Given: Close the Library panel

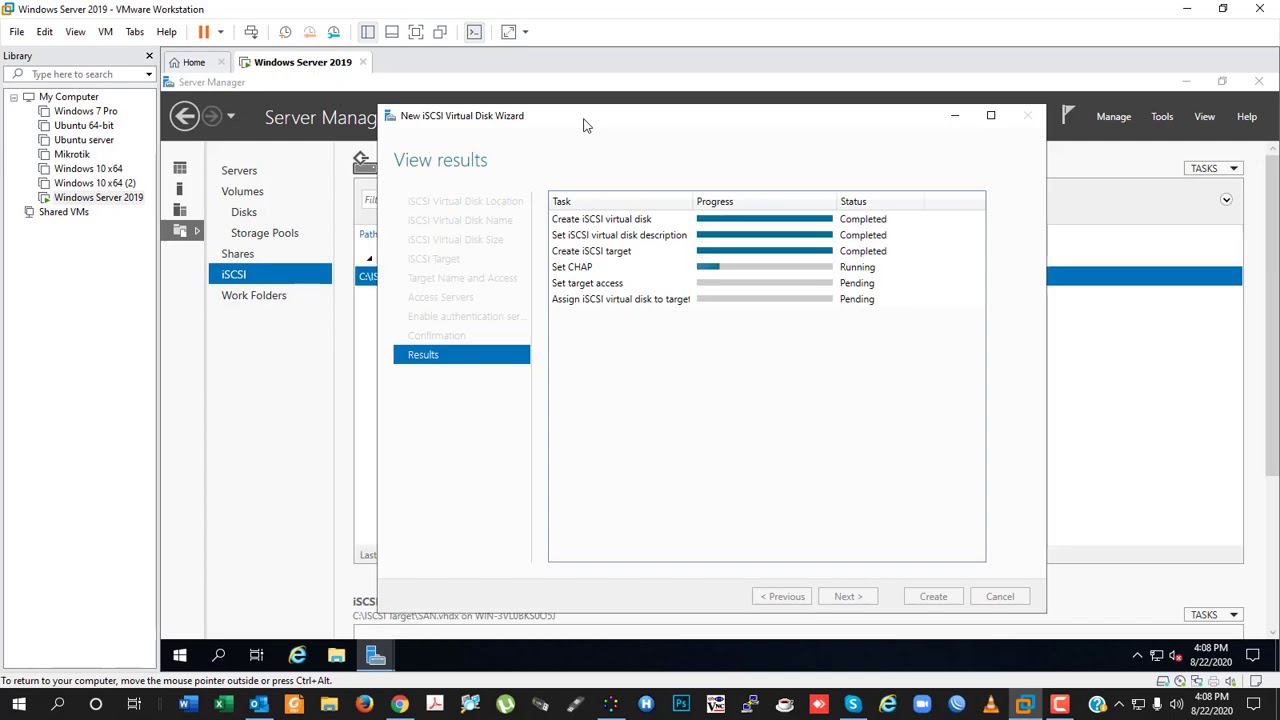Looking at the screenshot, I should [149, 56].
